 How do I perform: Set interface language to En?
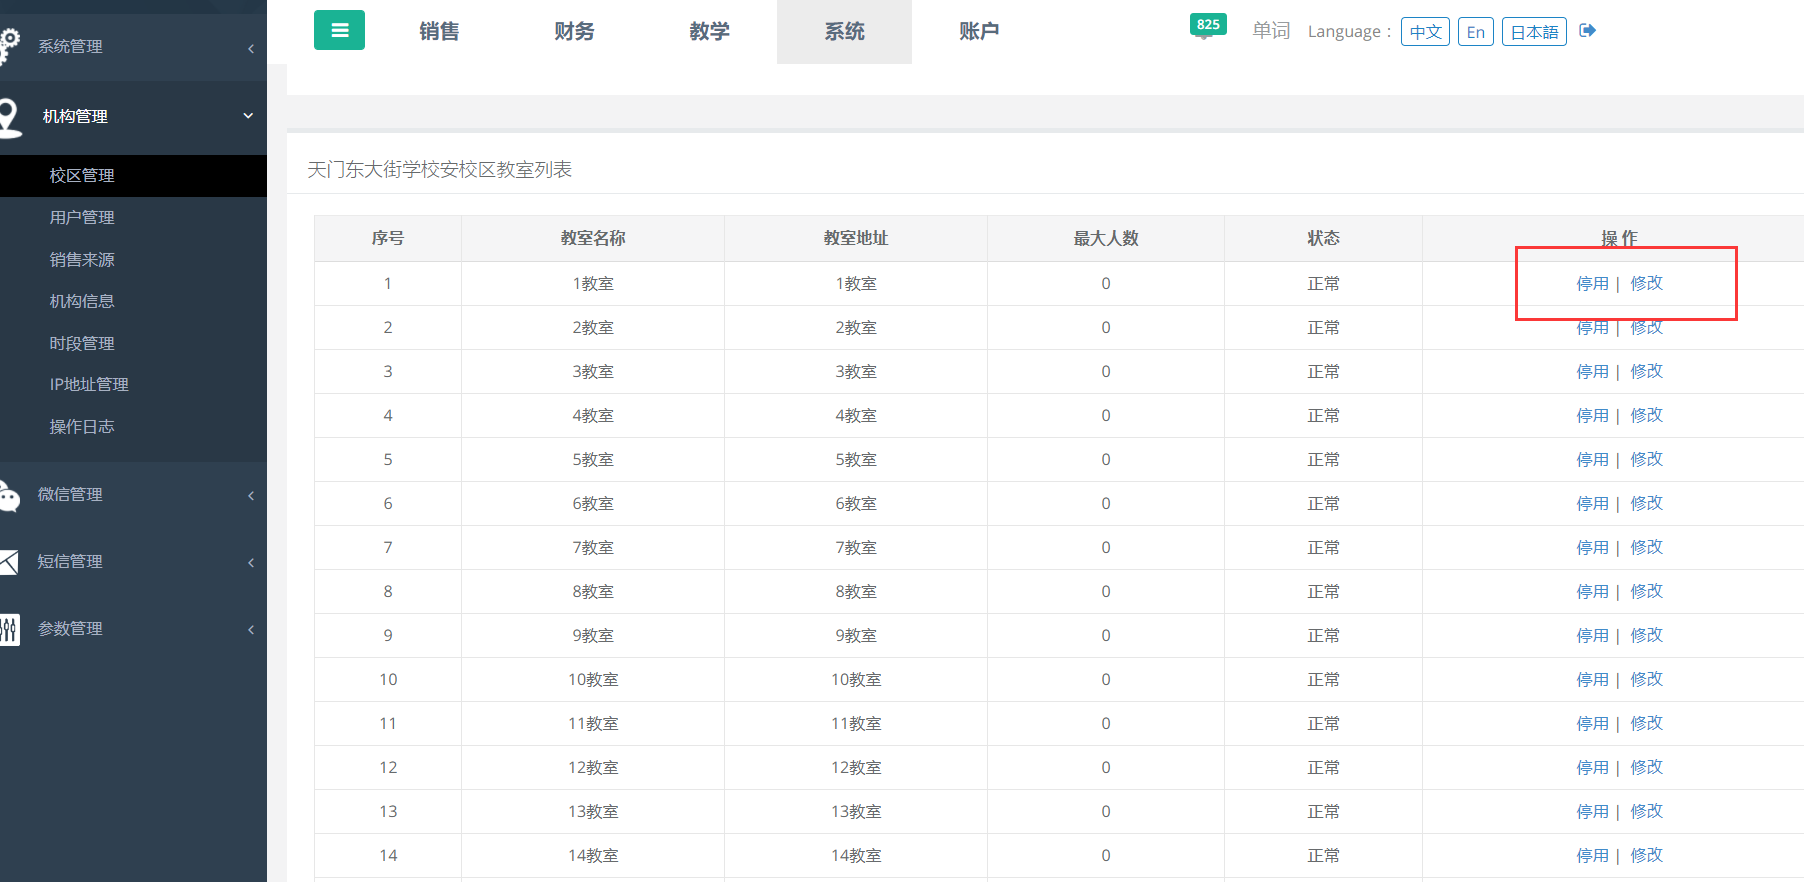tap(1475, 32)
